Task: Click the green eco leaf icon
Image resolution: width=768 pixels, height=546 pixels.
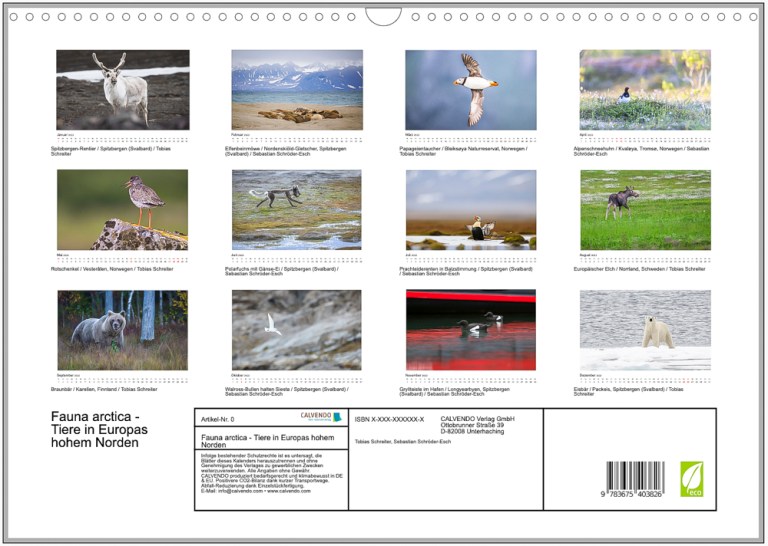Action: tap(691, 478)
